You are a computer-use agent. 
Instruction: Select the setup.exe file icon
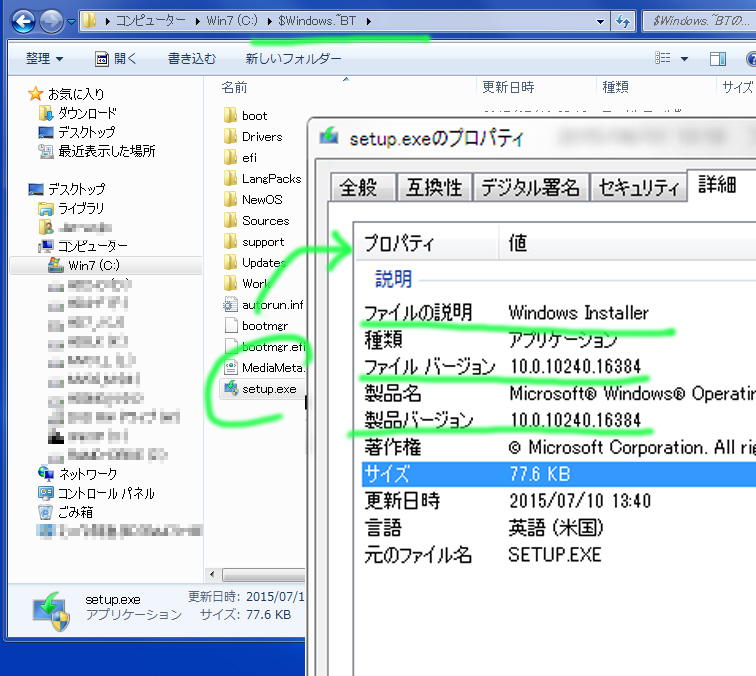pyautogui.click(x=231, y=388)
